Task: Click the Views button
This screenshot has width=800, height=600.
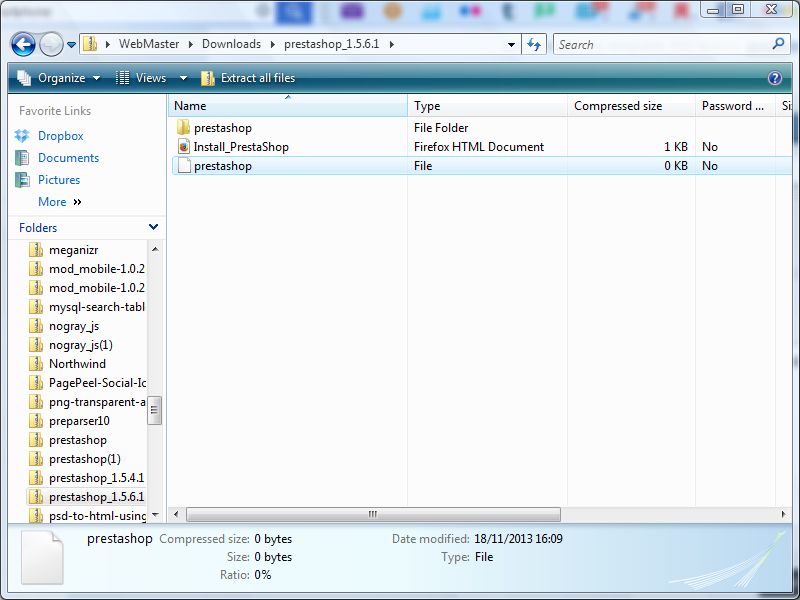Action: (141, 78)
